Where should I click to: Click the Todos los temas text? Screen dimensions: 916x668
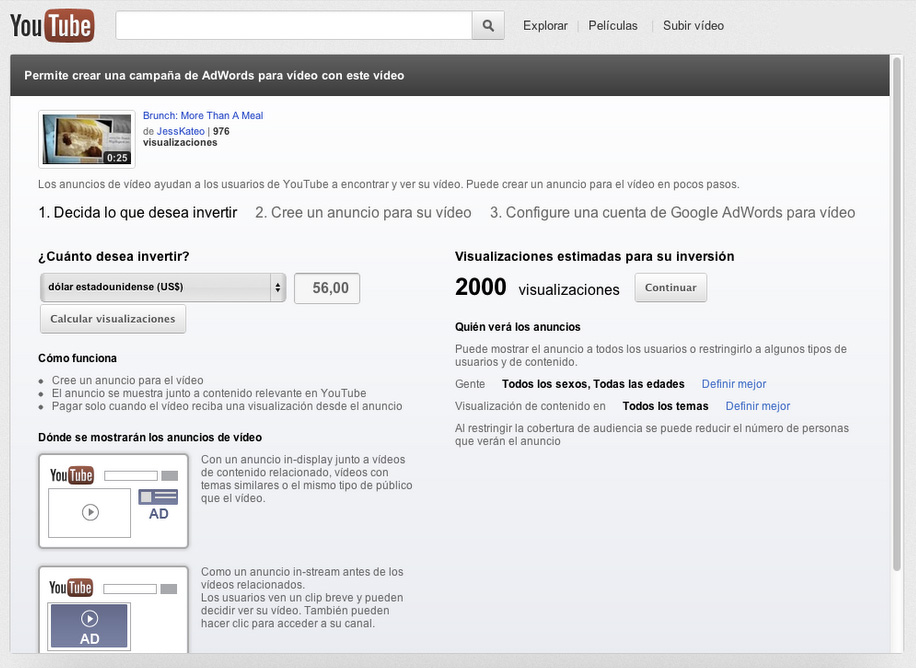665,406
